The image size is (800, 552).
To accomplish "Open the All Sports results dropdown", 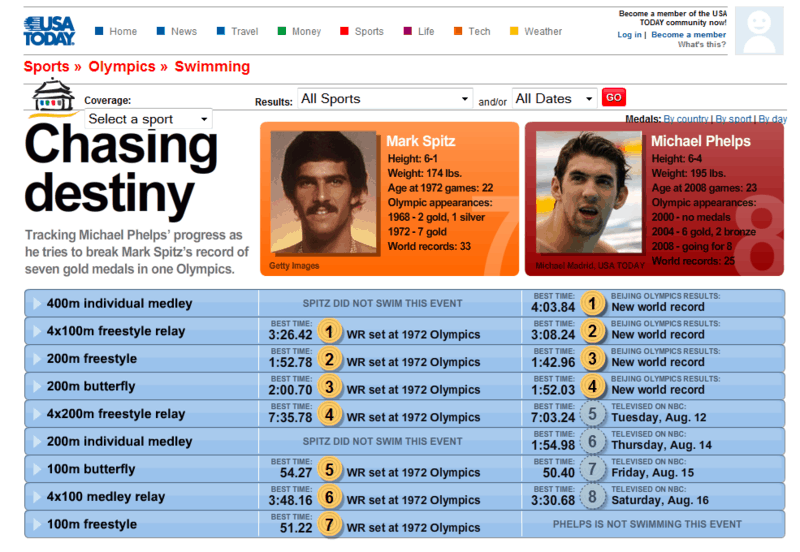I will (385, 98).
